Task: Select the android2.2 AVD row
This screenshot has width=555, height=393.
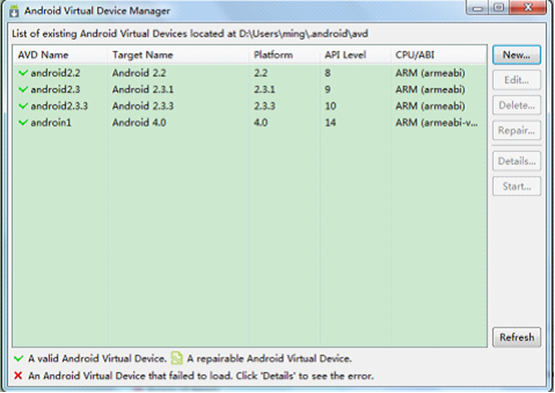Action: coord(250,73)
